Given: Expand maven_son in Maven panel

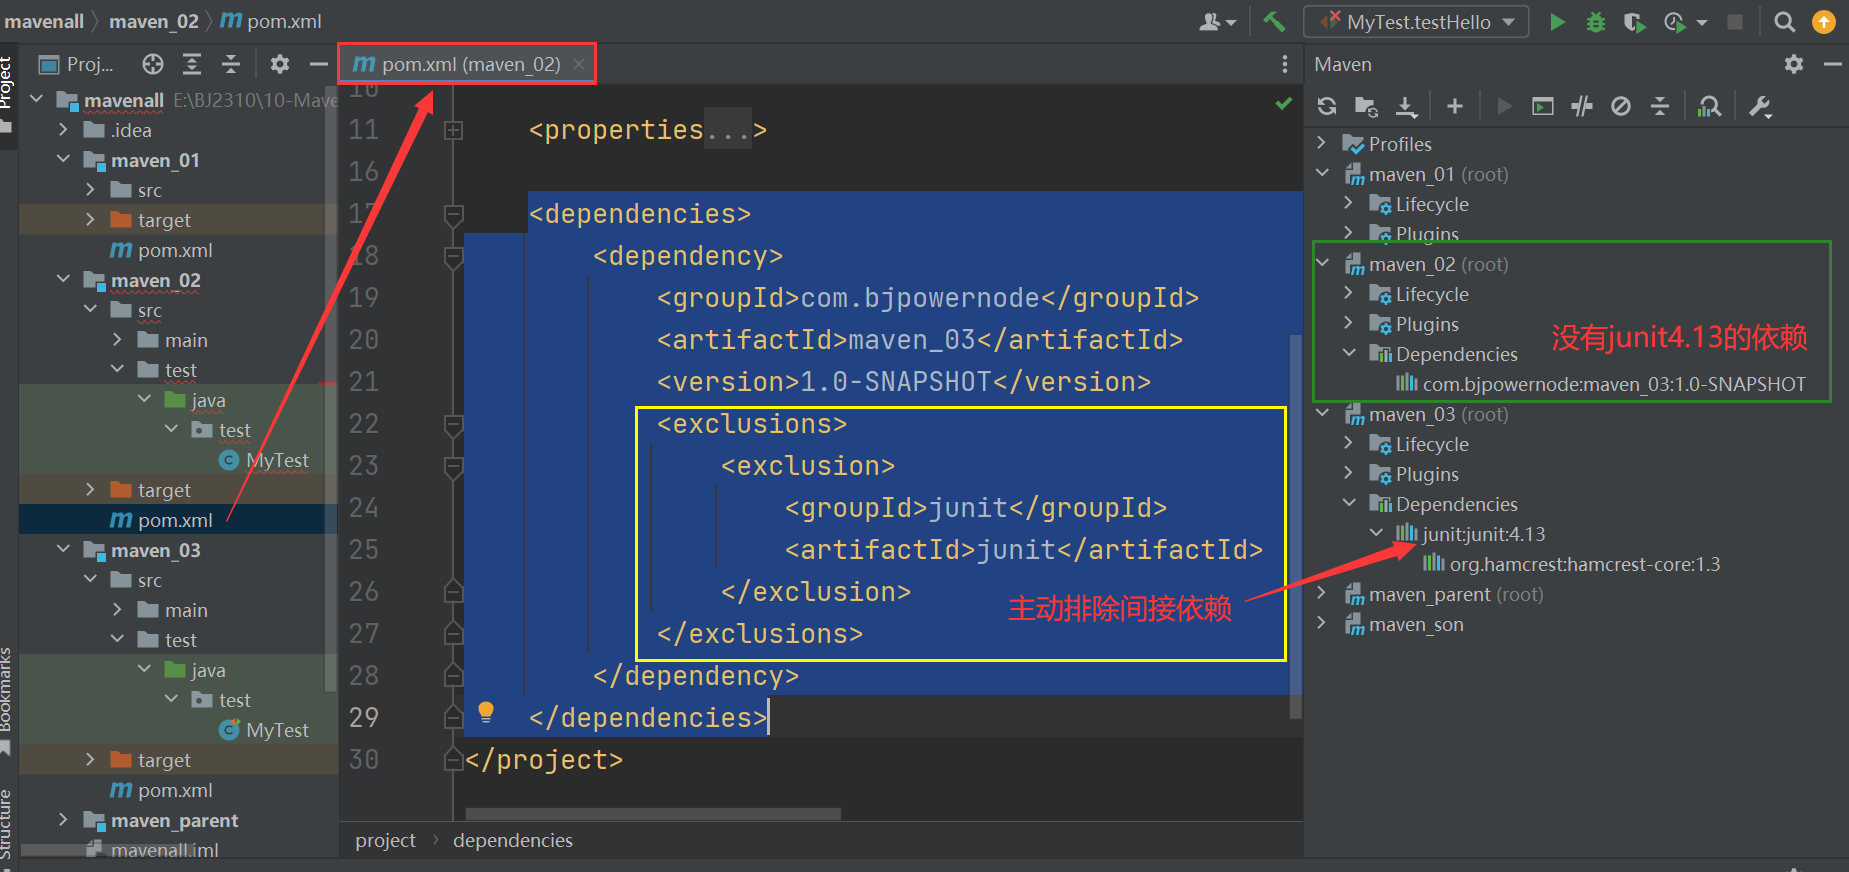Looking at the screenshot, I should click(1321, 624).
